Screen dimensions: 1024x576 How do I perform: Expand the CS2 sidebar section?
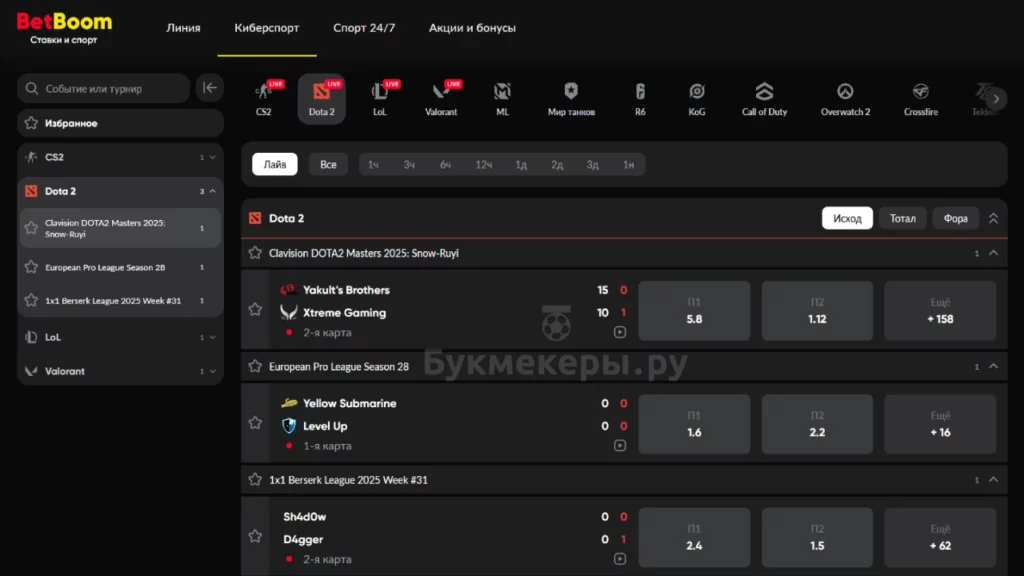click(x=212, y=157)
